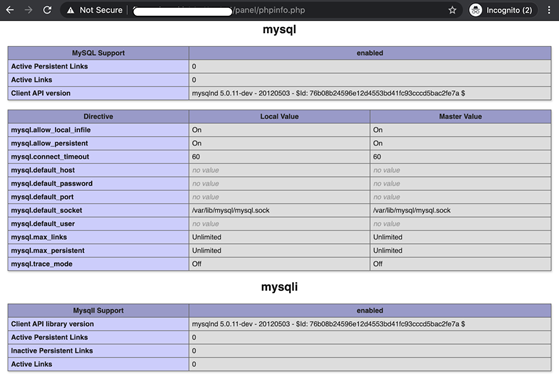The width and height of the screenshot is (559, 377).
Task: Click mysql.default_port directive
Action: coord(42,197)
